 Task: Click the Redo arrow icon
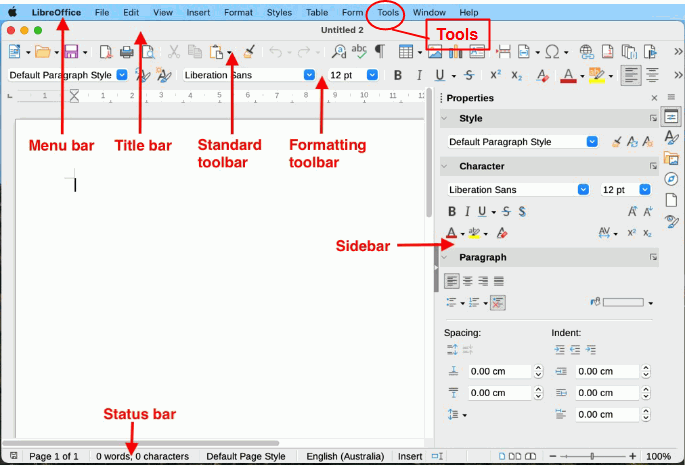pyautogui.click(x=304, y=52)
